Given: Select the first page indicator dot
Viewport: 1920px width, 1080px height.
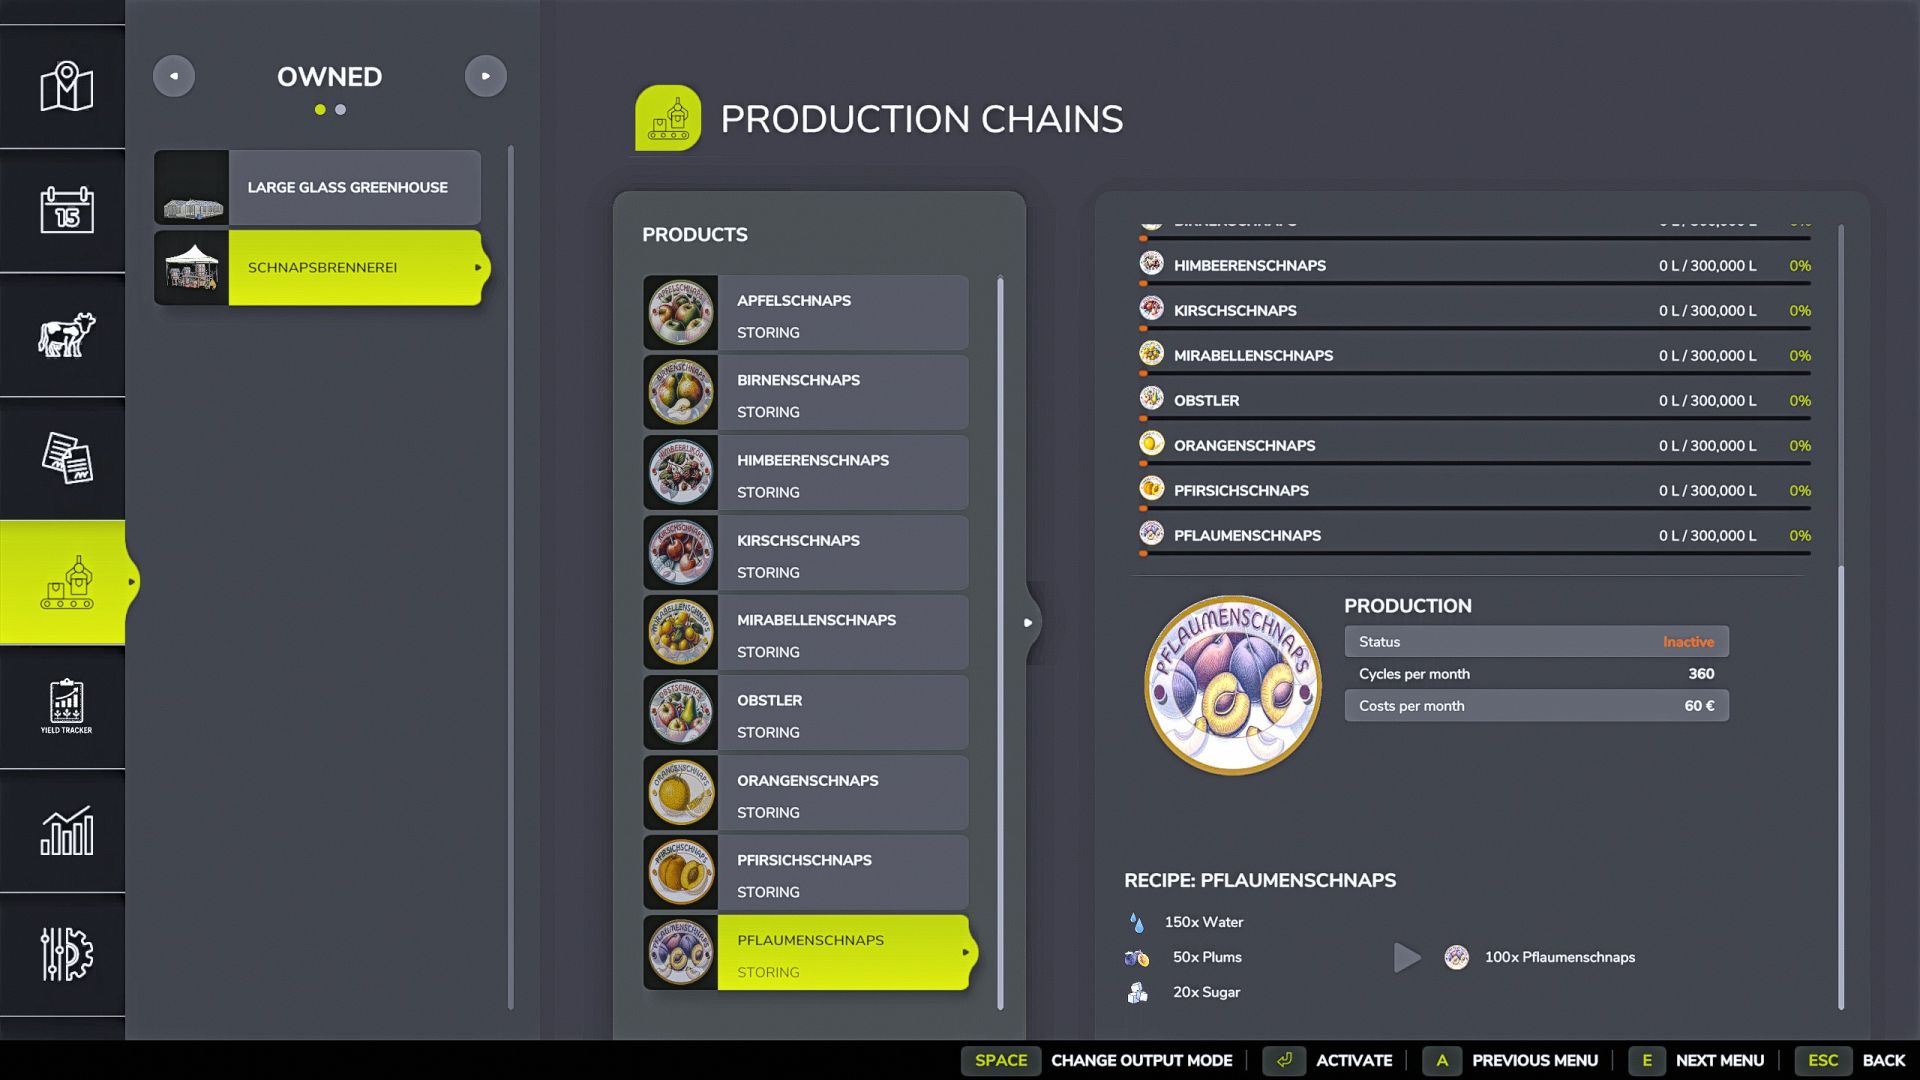Looking at the screenshot, I should (x=320, y=110).
